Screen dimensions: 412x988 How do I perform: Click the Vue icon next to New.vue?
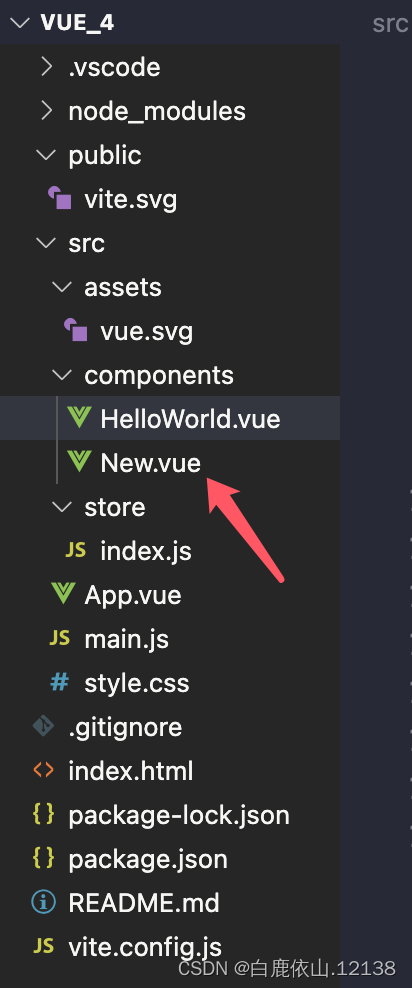79,462
